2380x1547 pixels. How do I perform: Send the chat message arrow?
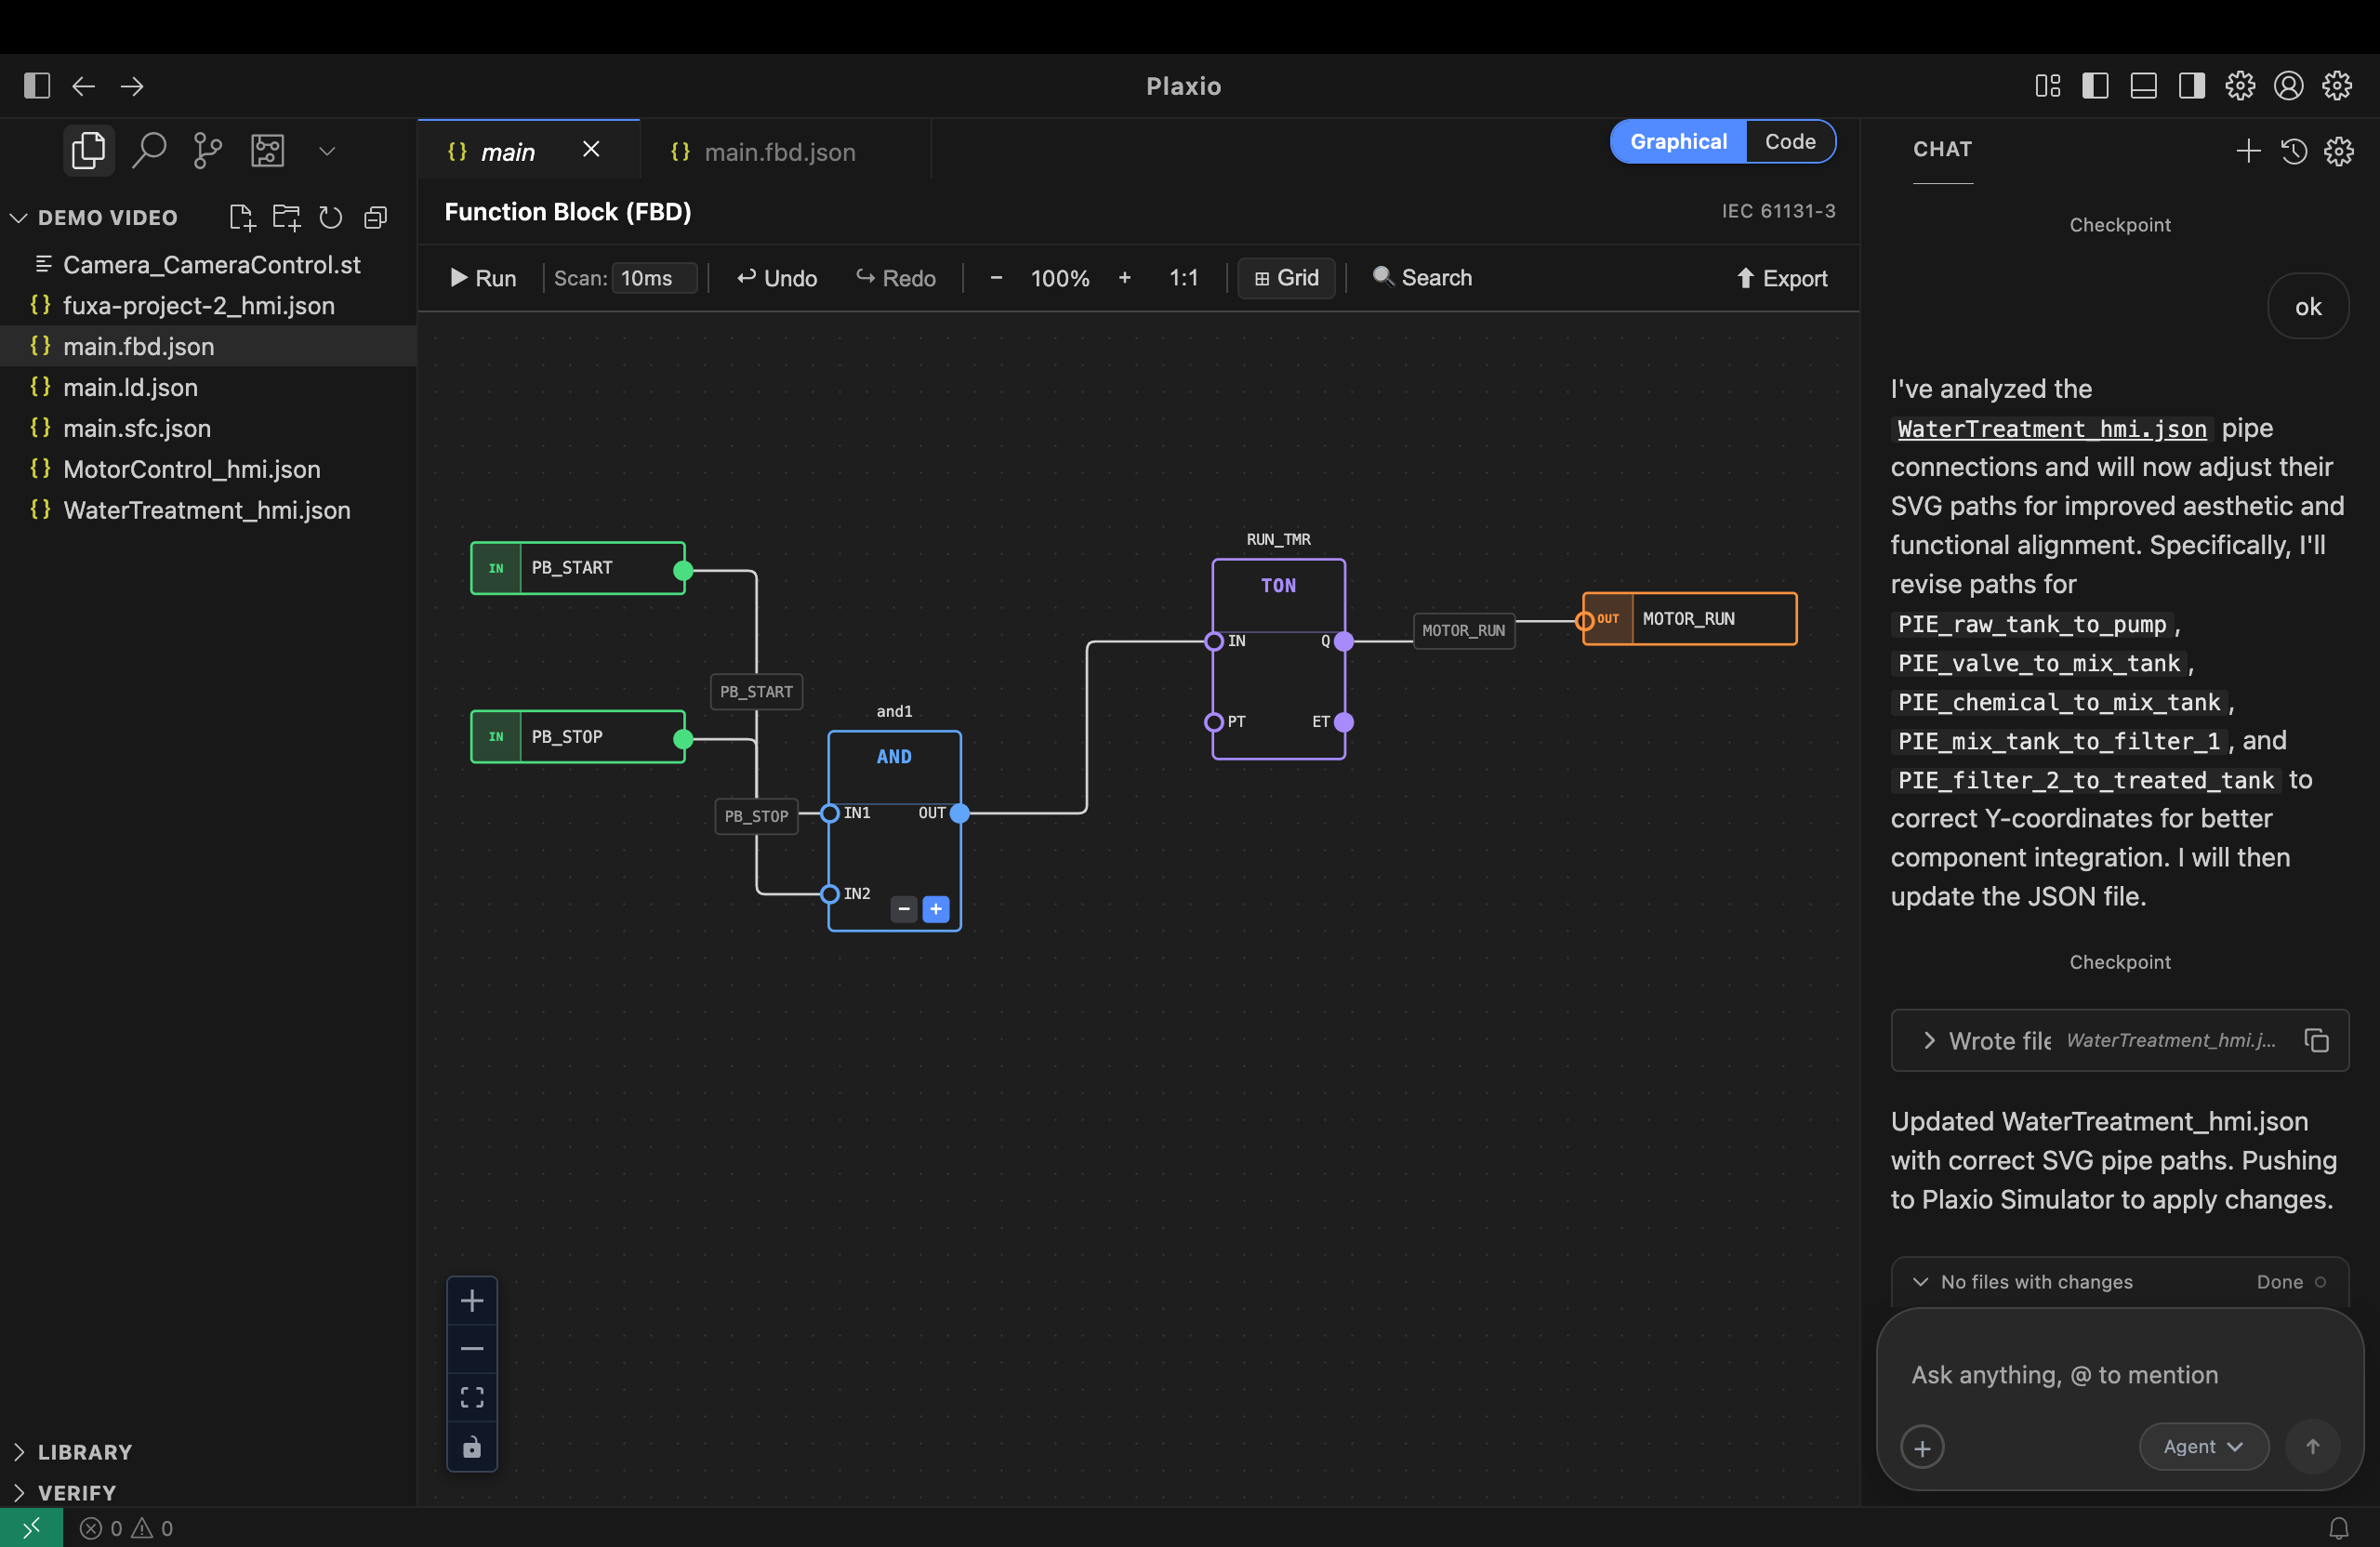(x=2312, y=1447)
